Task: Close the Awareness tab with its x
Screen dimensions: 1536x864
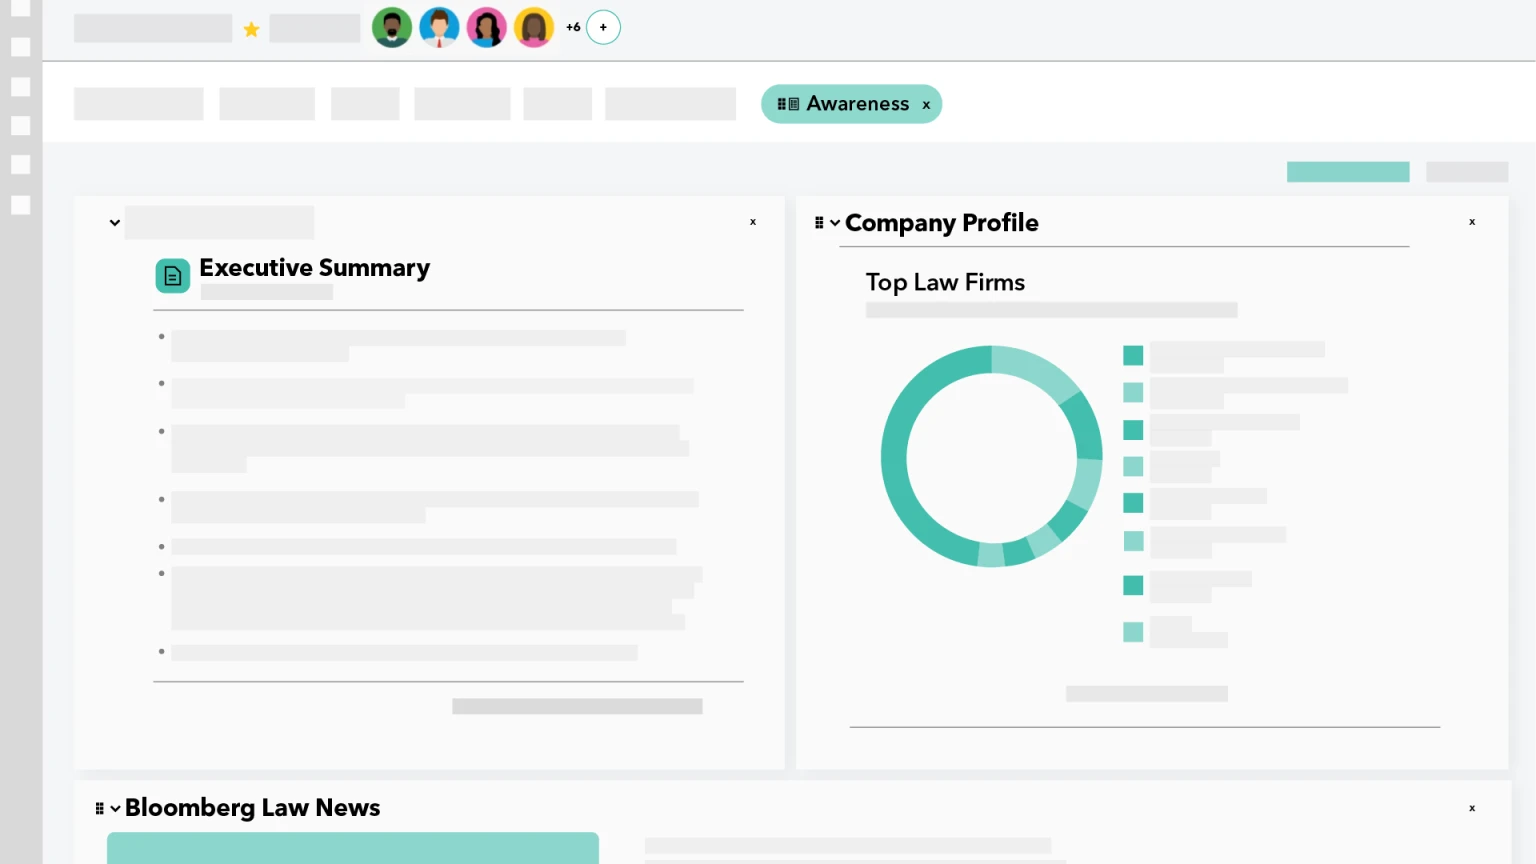Action: (x=926, y=105)
